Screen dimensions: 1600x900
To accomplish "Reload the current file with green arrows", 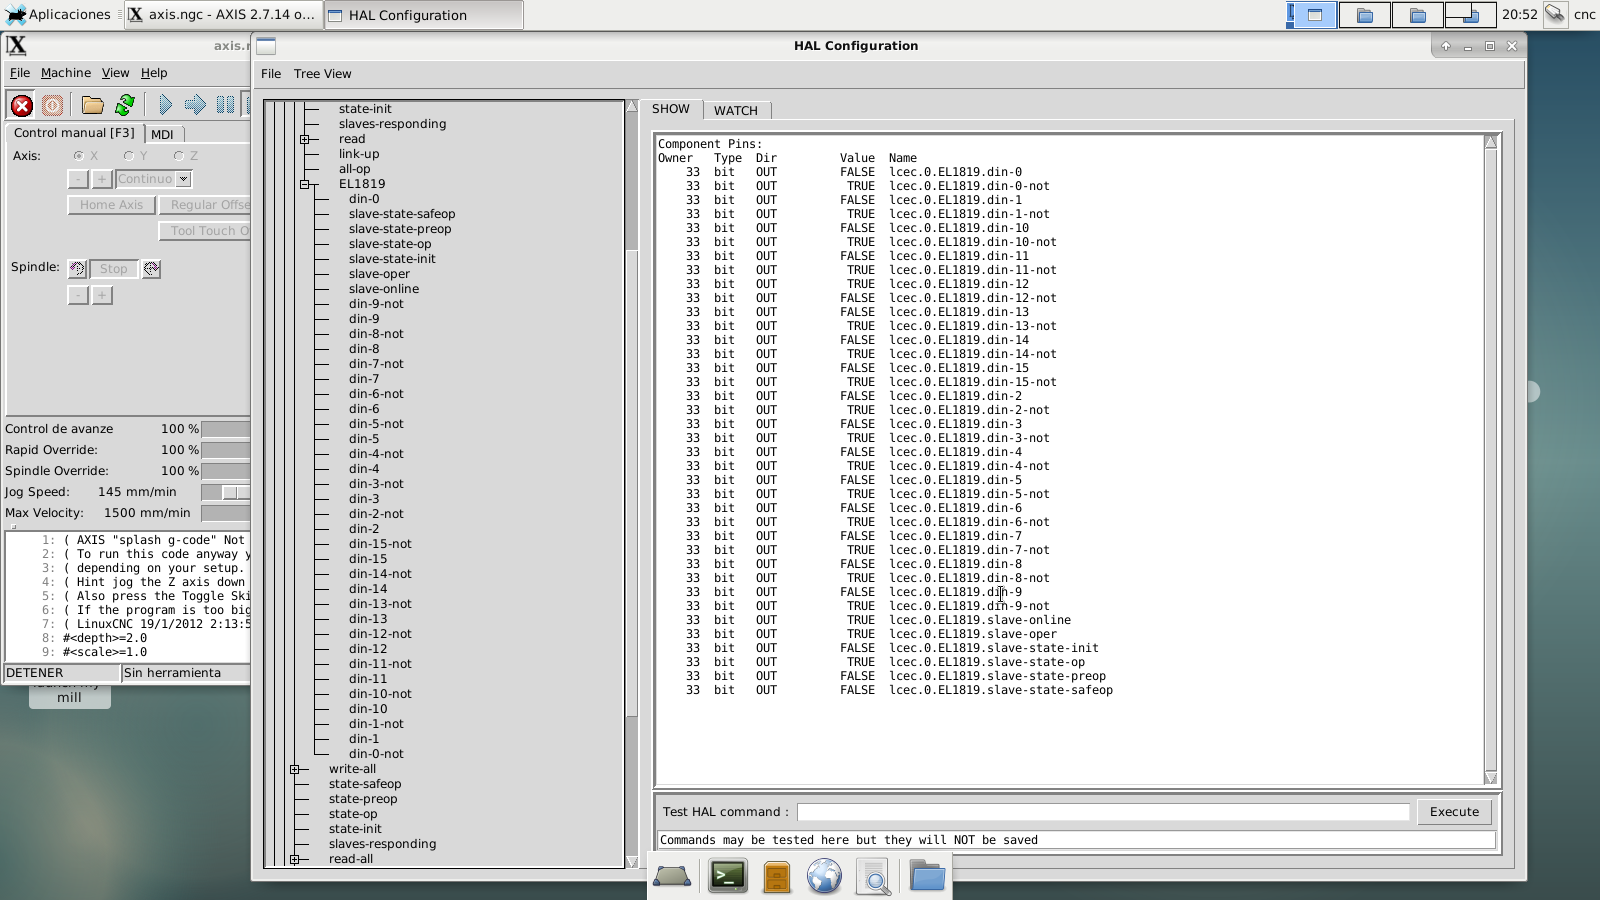I will pos(125,105).
